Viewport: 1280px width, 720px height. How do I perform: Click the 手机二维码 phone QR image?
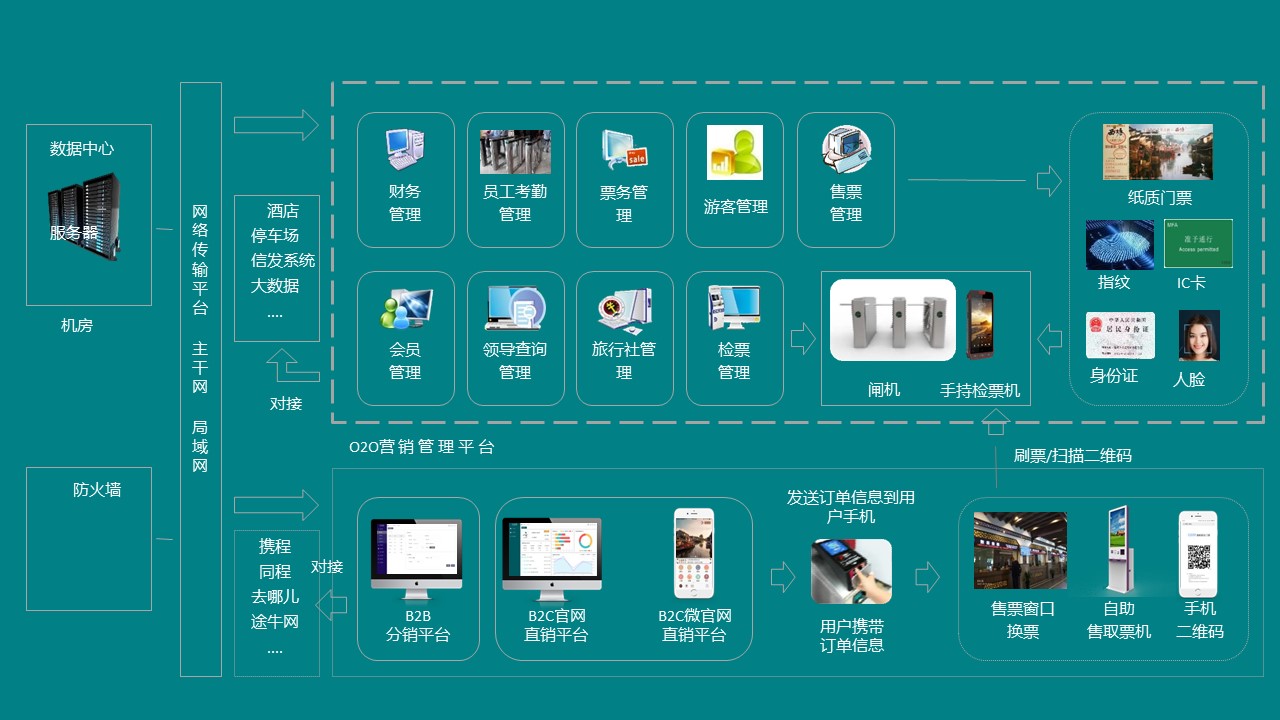pos(1198,553)
